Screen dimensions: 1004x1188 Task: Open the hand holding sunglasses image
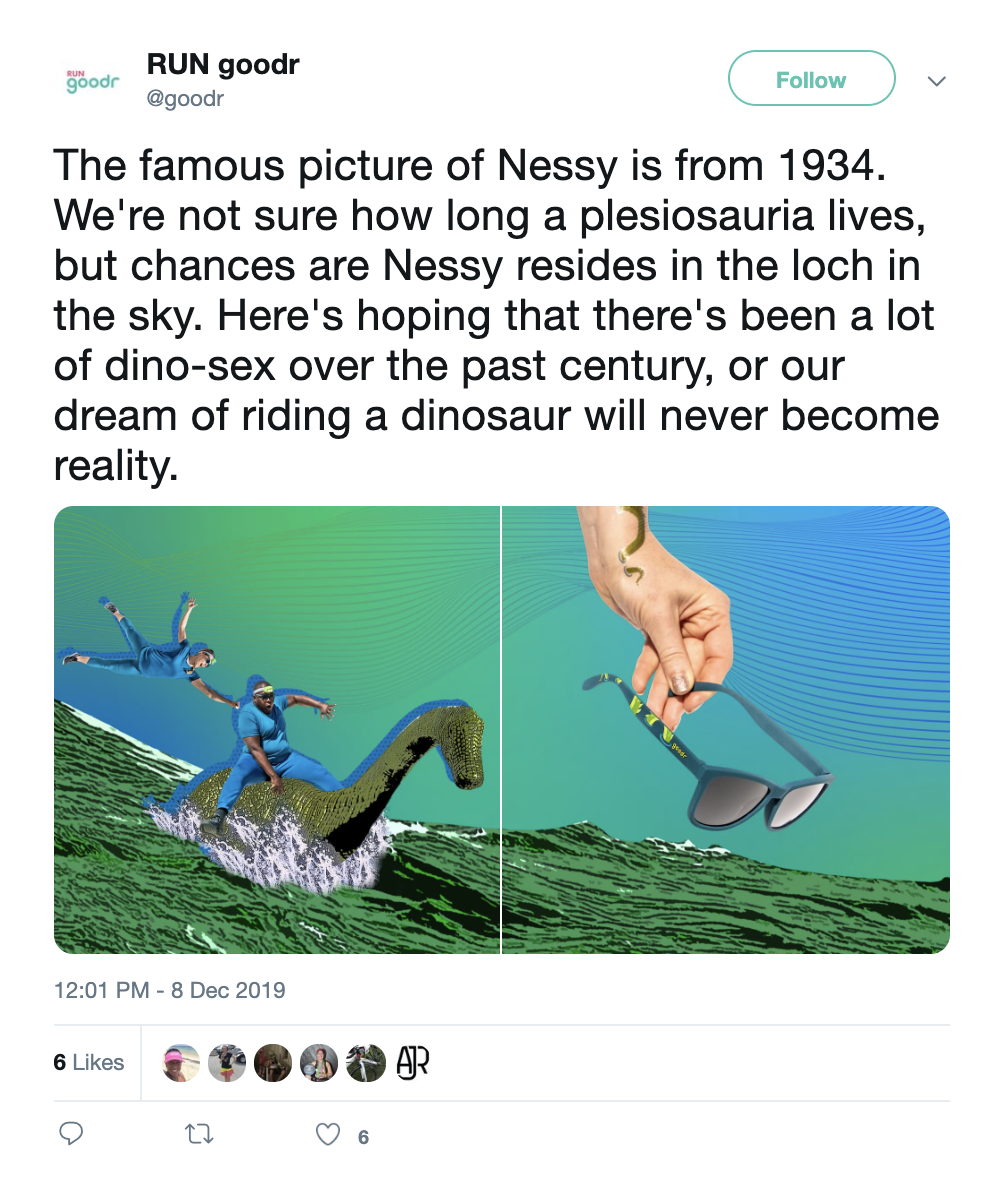[726, 730]
